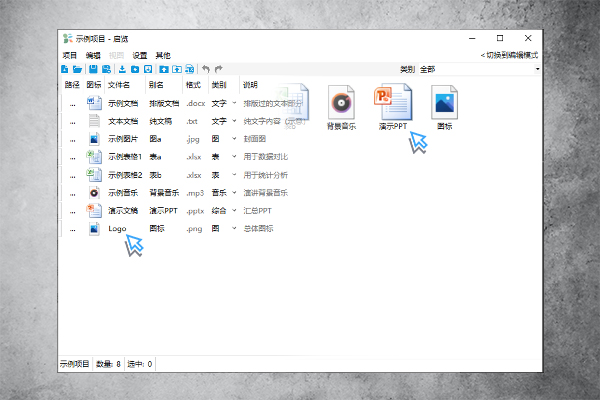Expand category dropdown arrow in 文本文档 row

point(234,121)
